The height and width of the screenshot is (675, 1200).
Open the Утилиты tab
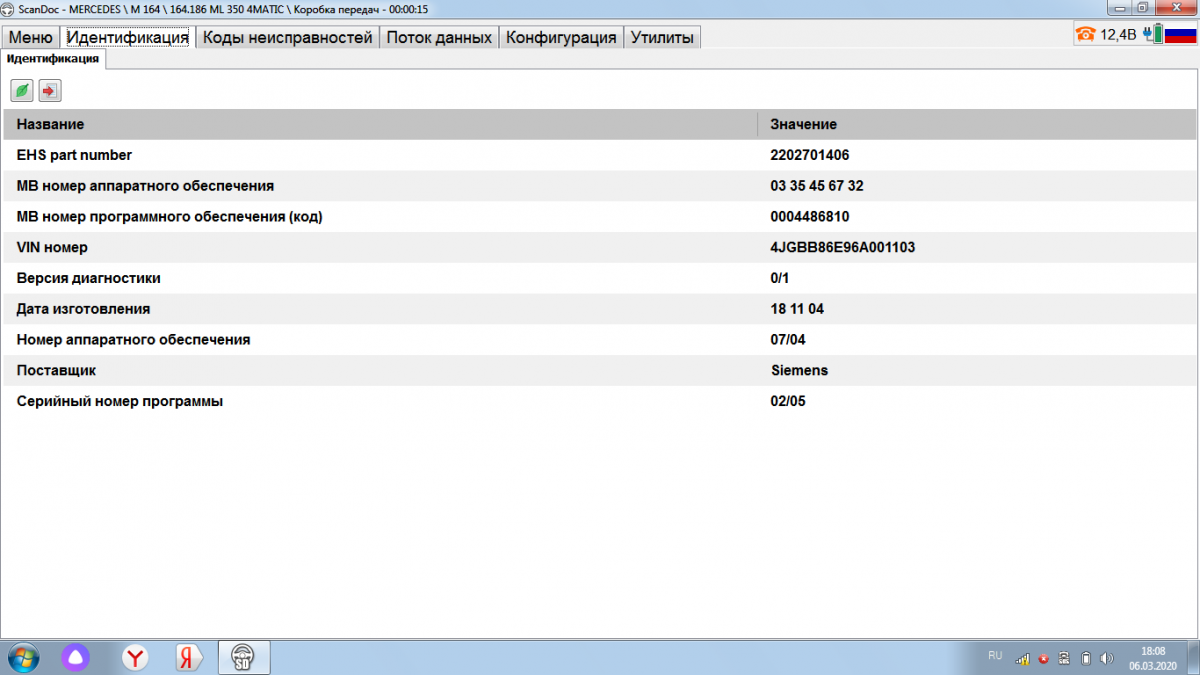pos(662,37)
